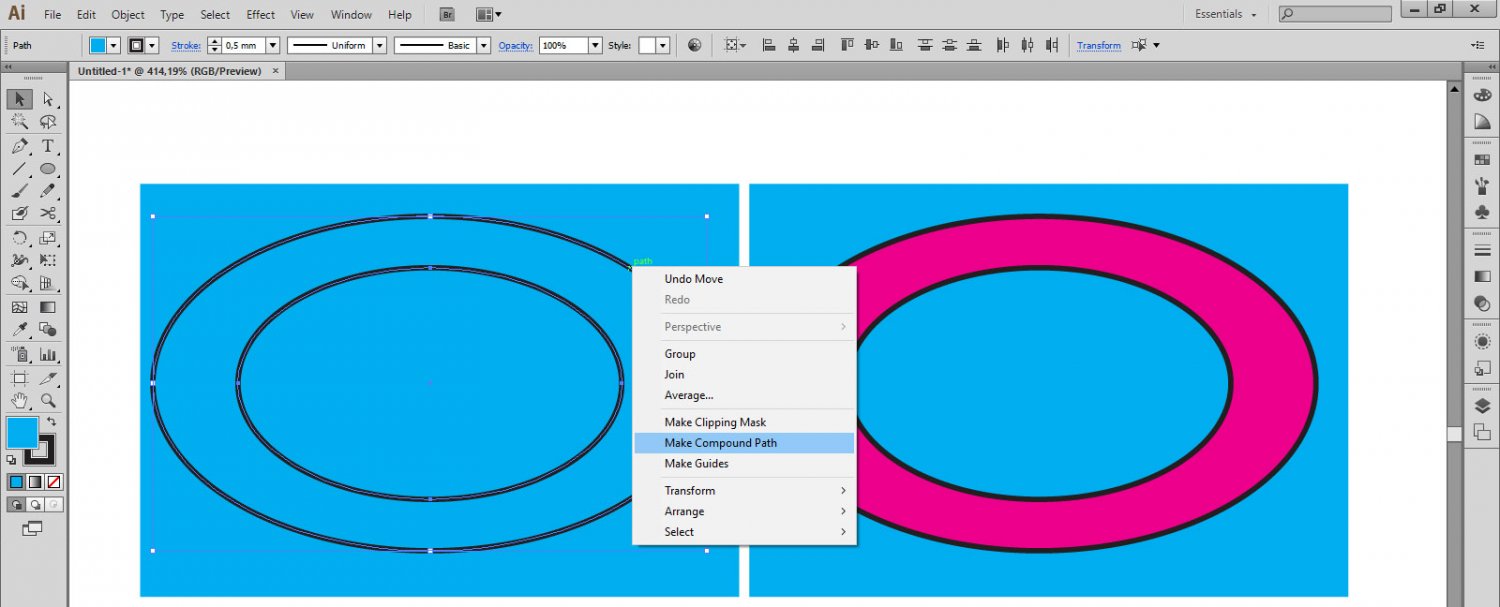The image size is (1500, 607).
Task: Select the Gradient tool
Action: click(x=47, y=308)
